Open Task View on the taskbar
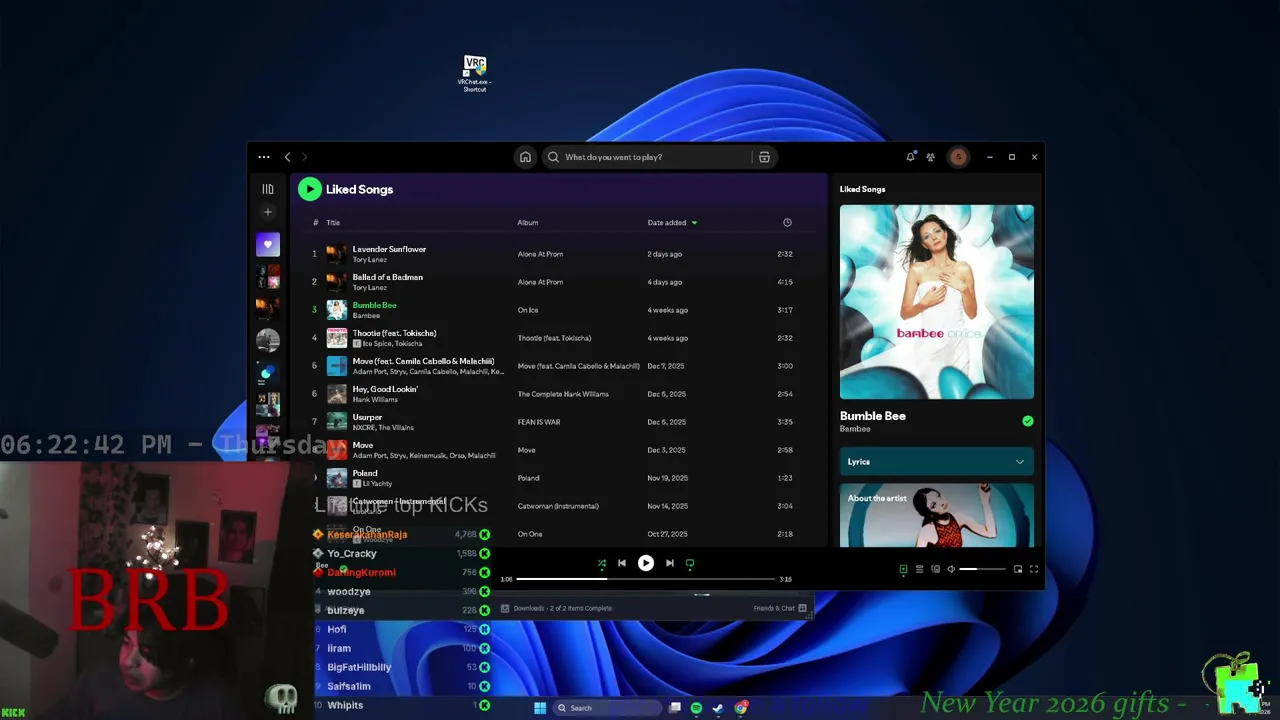The width and height of the screenshot is (1280, 720). click(675, 708)
